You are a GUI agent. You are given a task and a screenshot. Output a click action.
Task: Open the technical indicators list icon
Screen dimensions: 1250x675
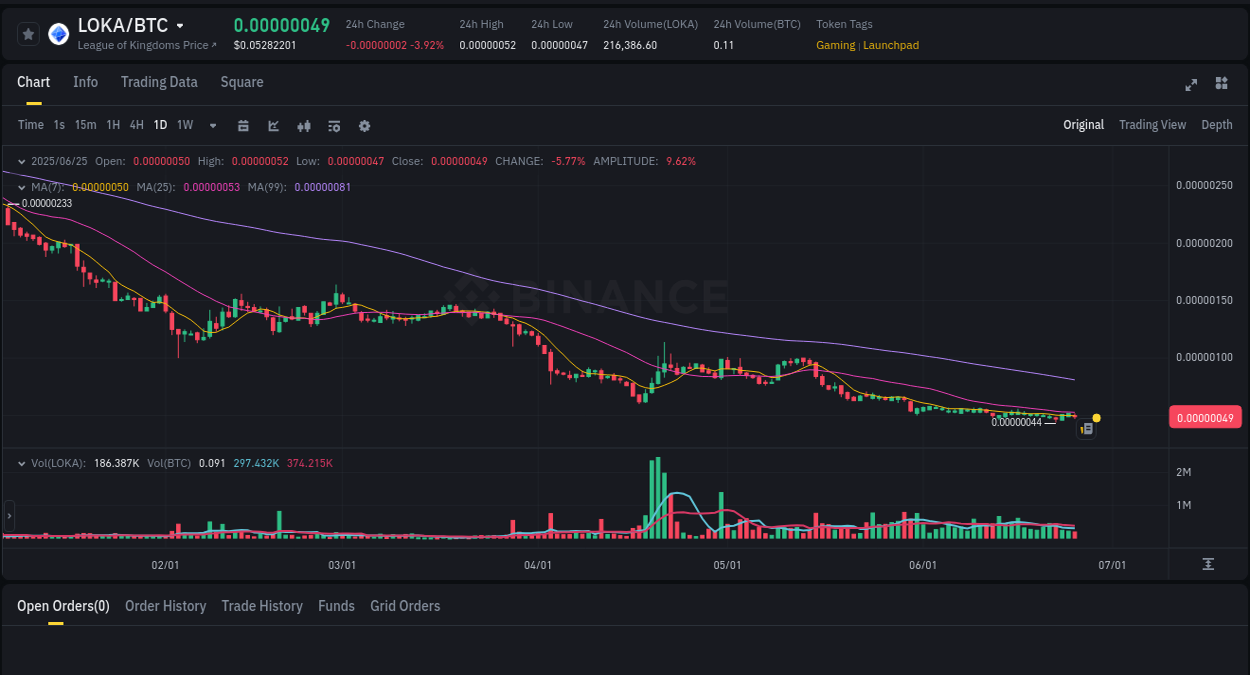[x=333, y=125]
